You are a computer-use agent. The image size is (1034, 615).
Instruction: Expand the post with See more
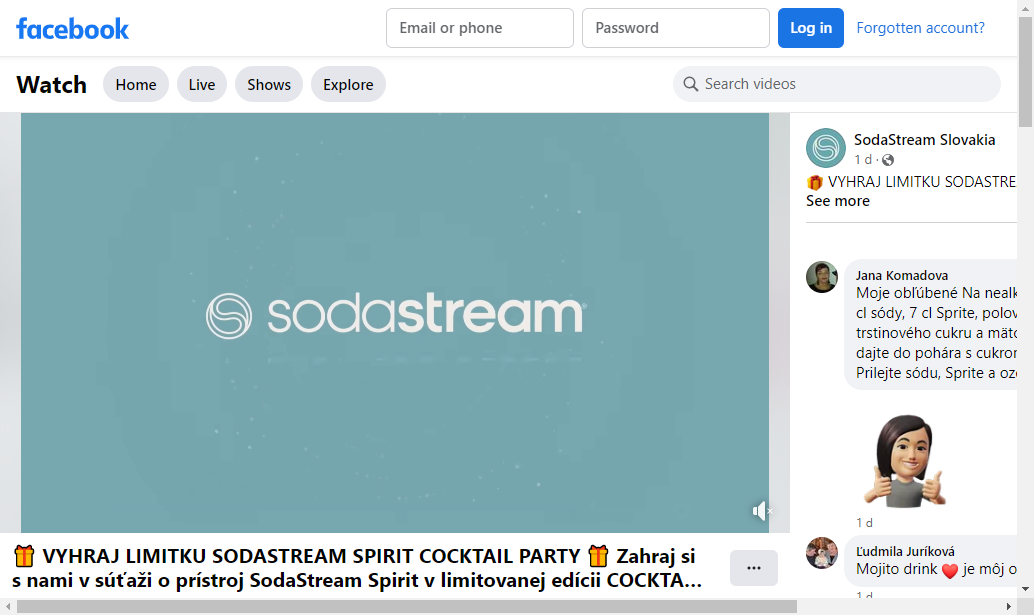[837, 201]
